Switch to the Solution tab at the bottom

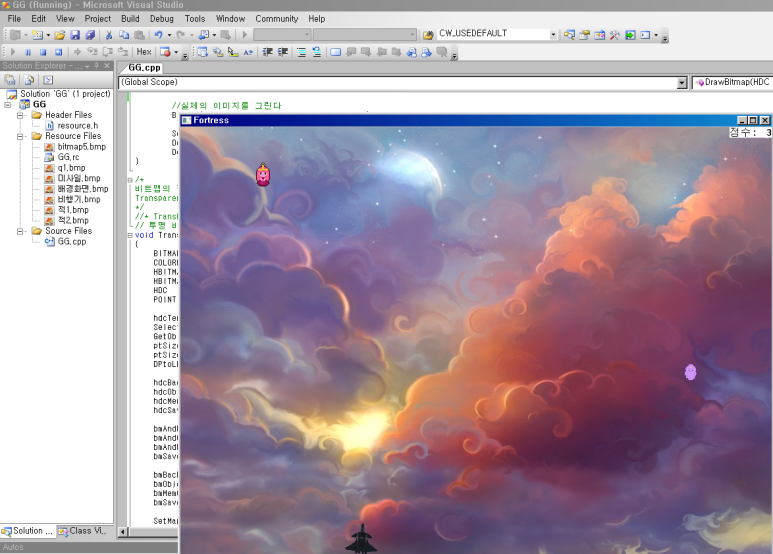(x=28, y=531)
